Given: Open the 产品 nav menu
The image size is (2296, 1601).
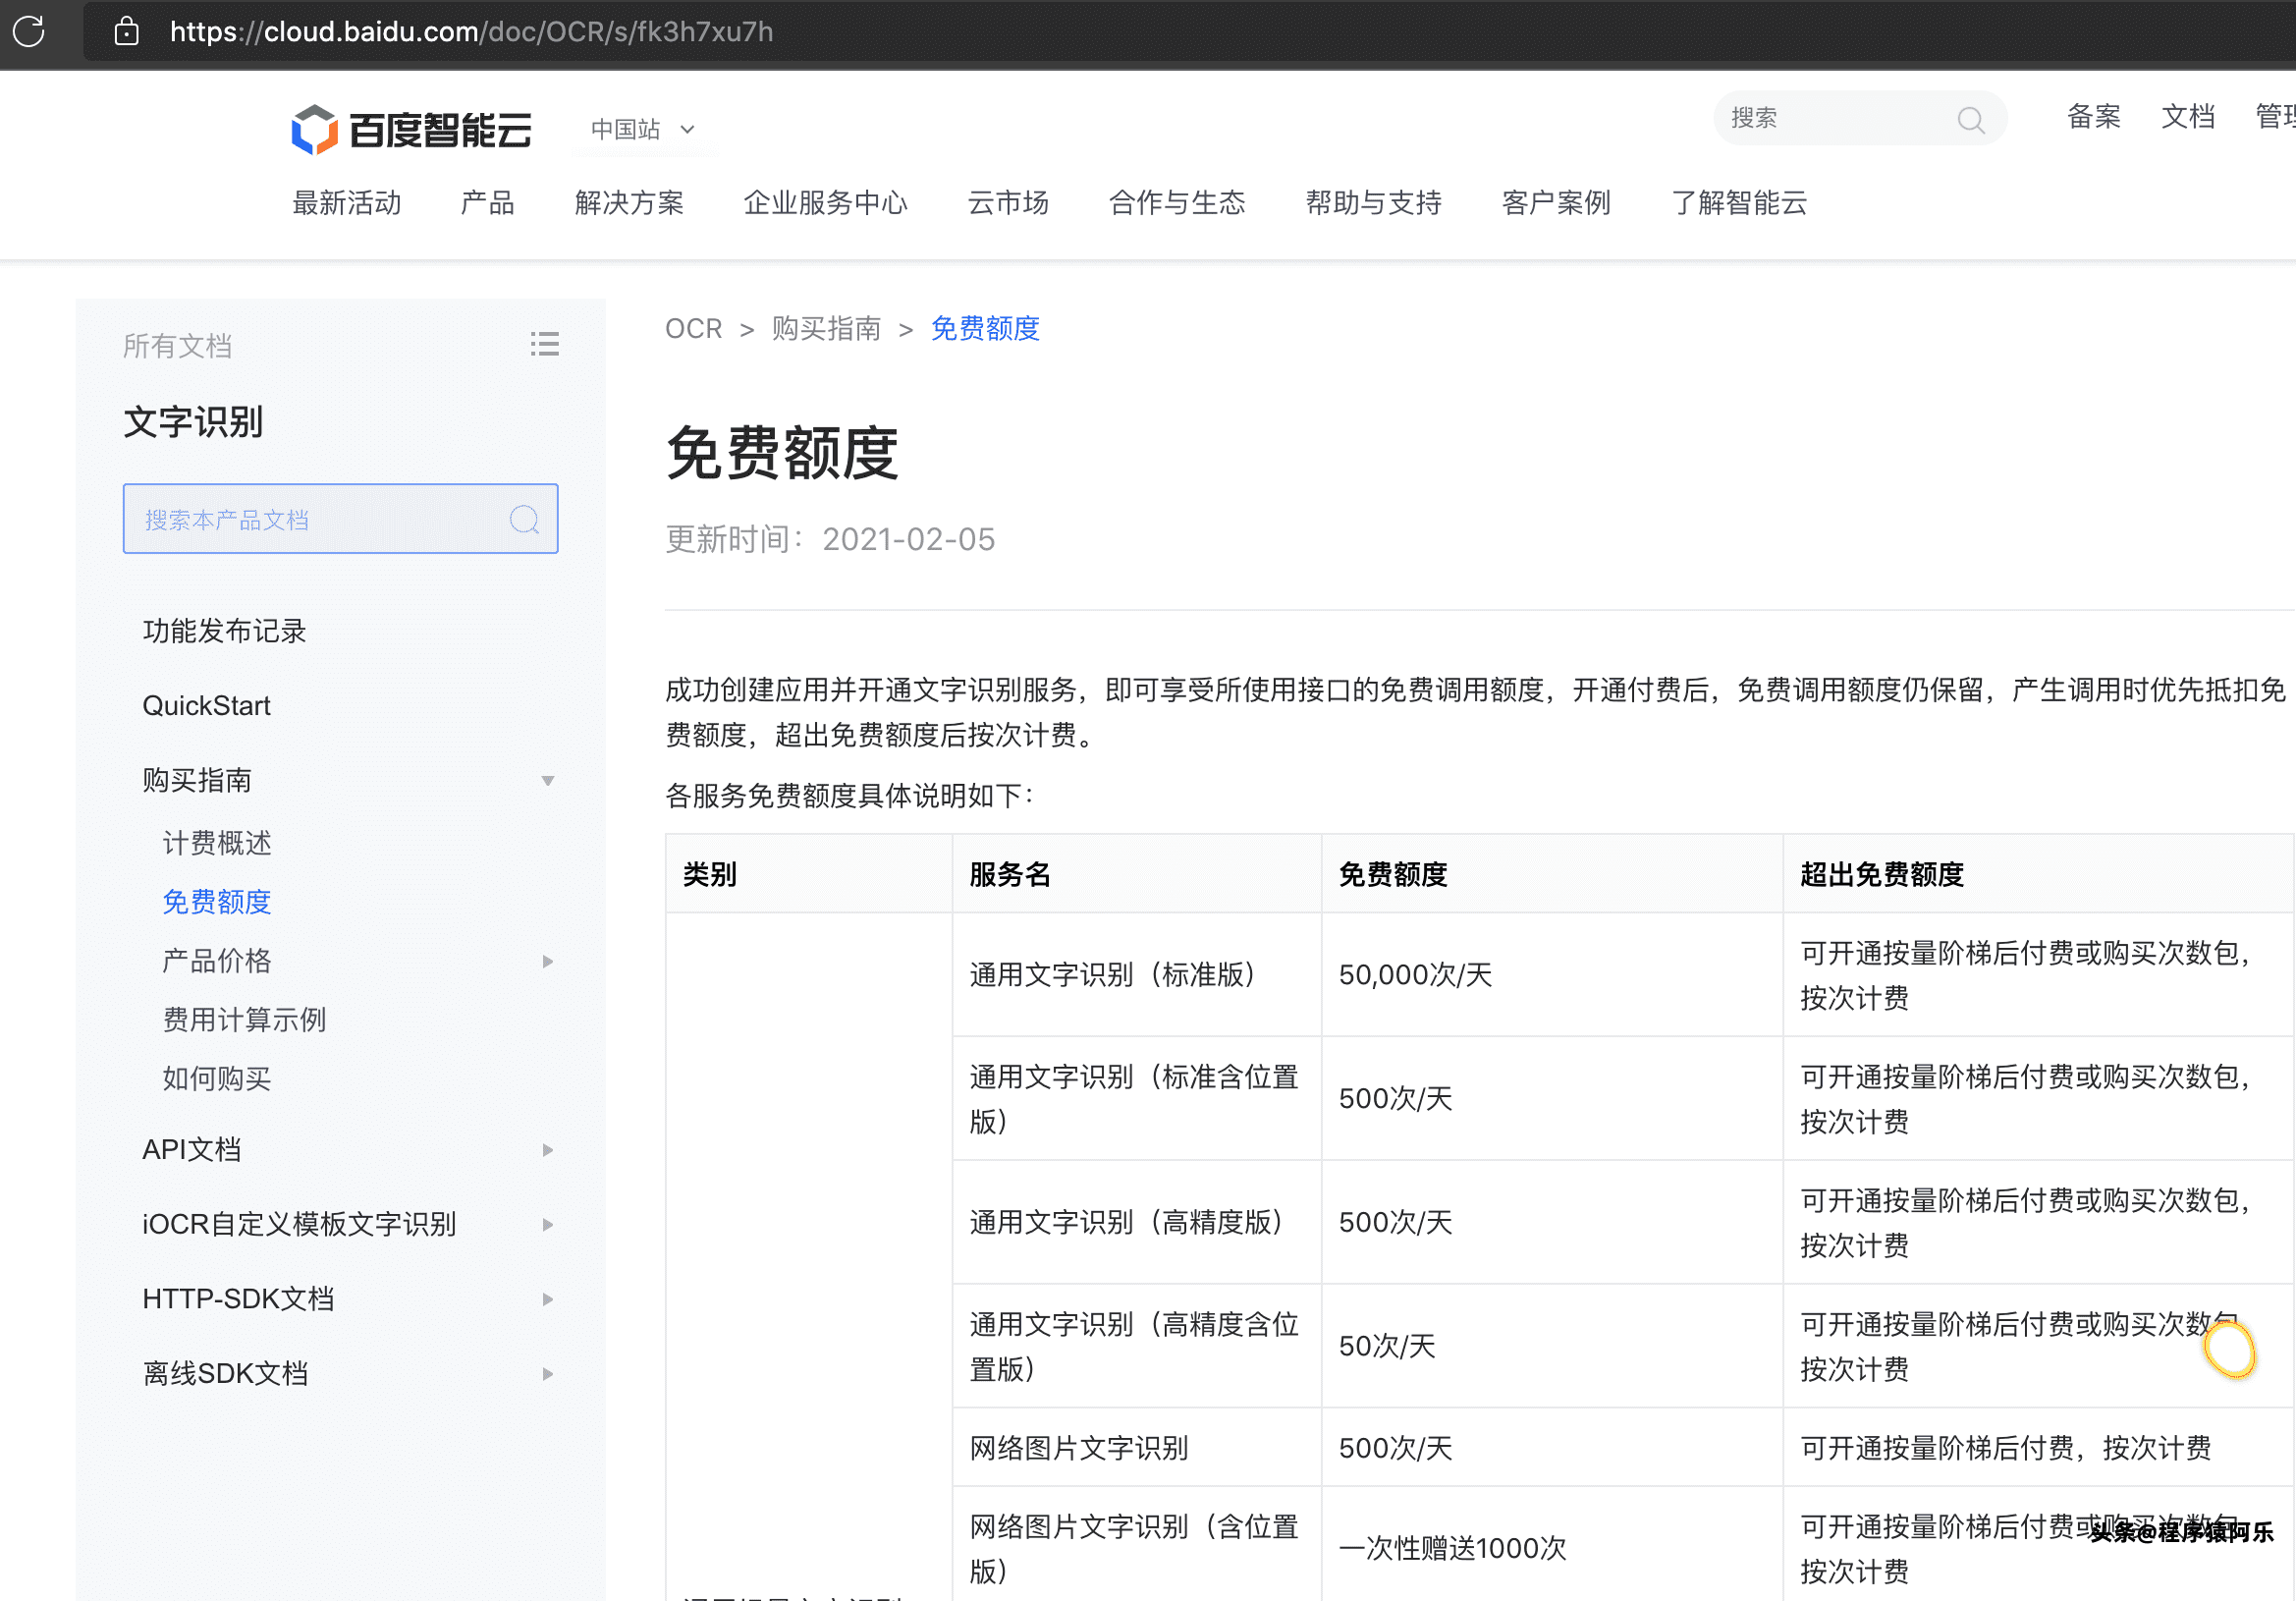Looking at the screenshot, I should pyautogui.click(x=487, y=203).
